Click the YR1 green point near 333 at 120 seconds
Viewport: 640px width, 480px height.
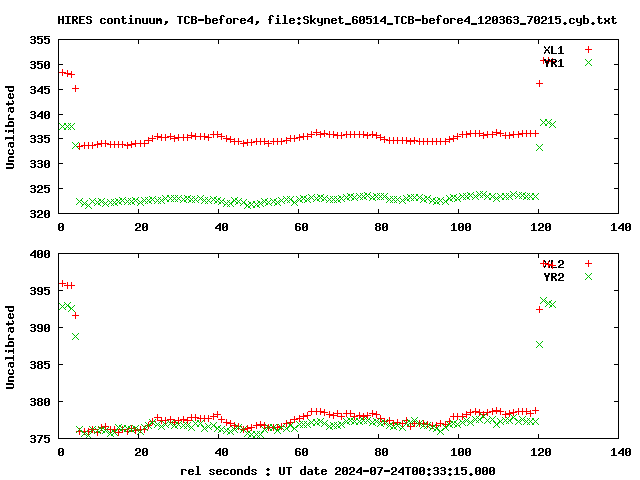(x=539, y=147)
